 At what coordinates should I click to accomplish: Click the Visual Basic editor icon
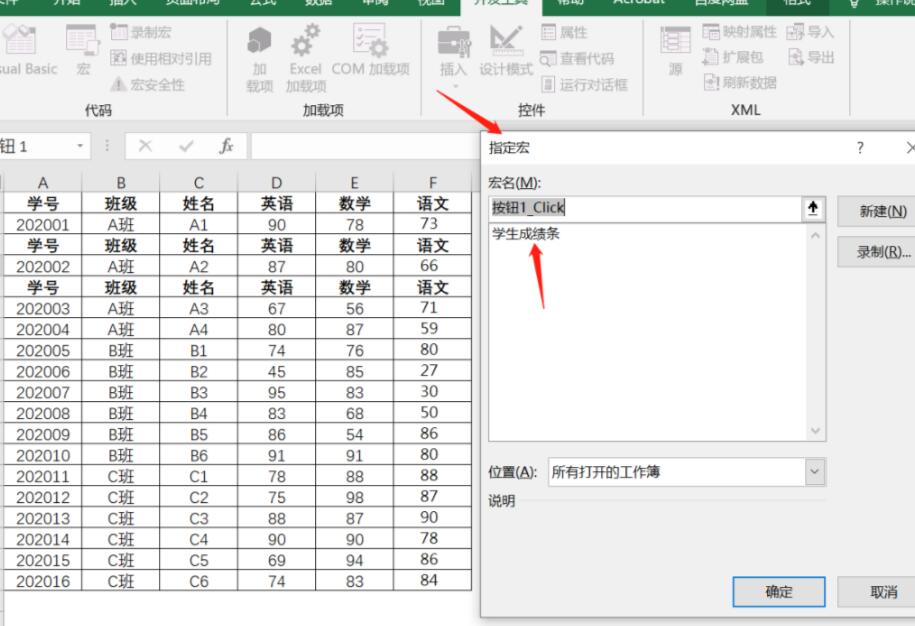(x=20, y=42)
